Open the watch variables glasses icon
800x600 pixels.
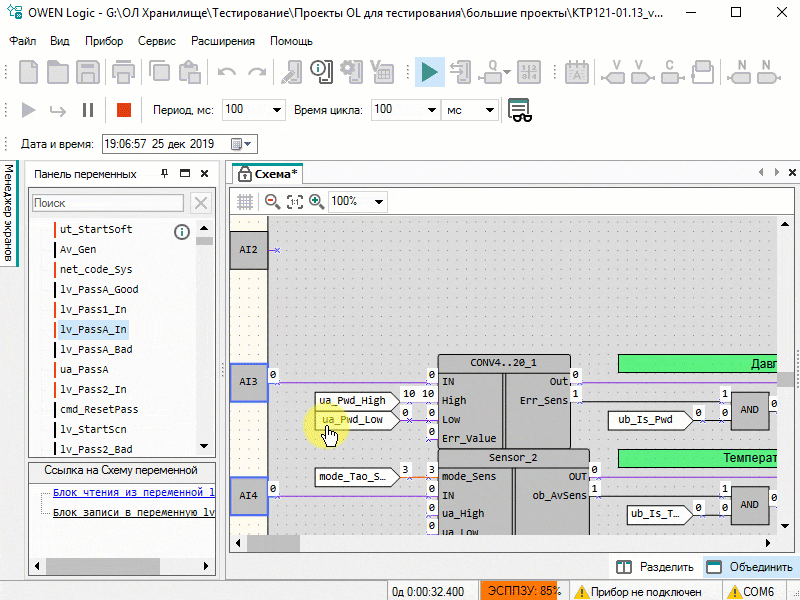[518, 110]
